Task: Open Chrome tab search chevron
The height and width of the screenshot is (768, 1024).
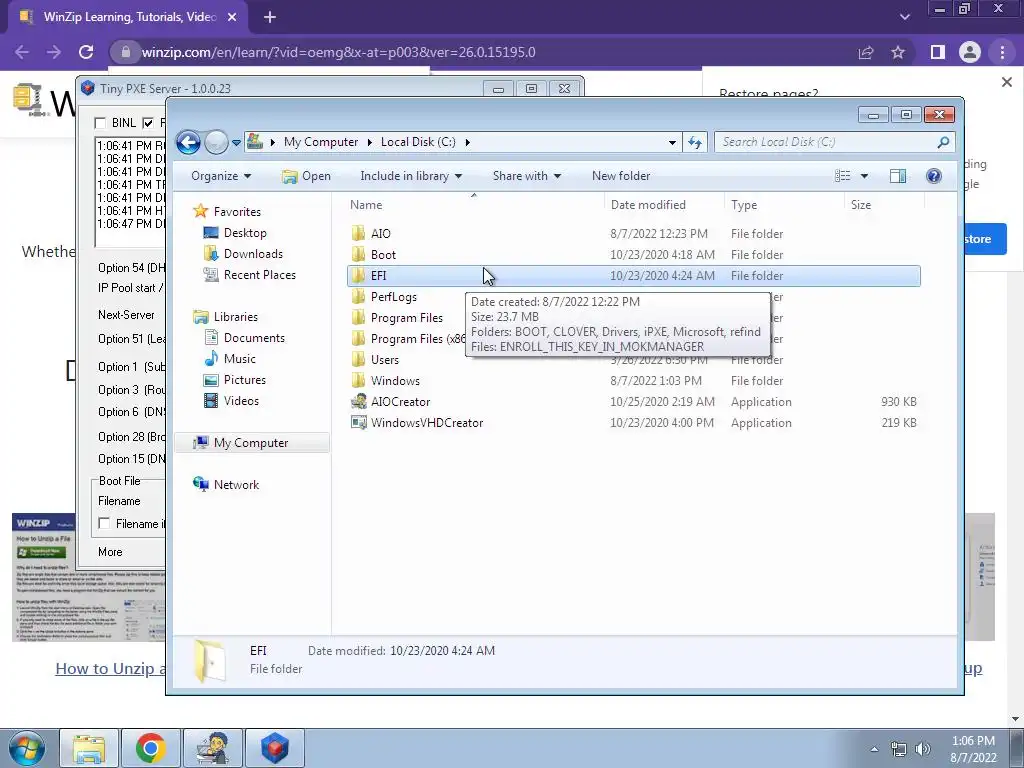Action: 904,17
